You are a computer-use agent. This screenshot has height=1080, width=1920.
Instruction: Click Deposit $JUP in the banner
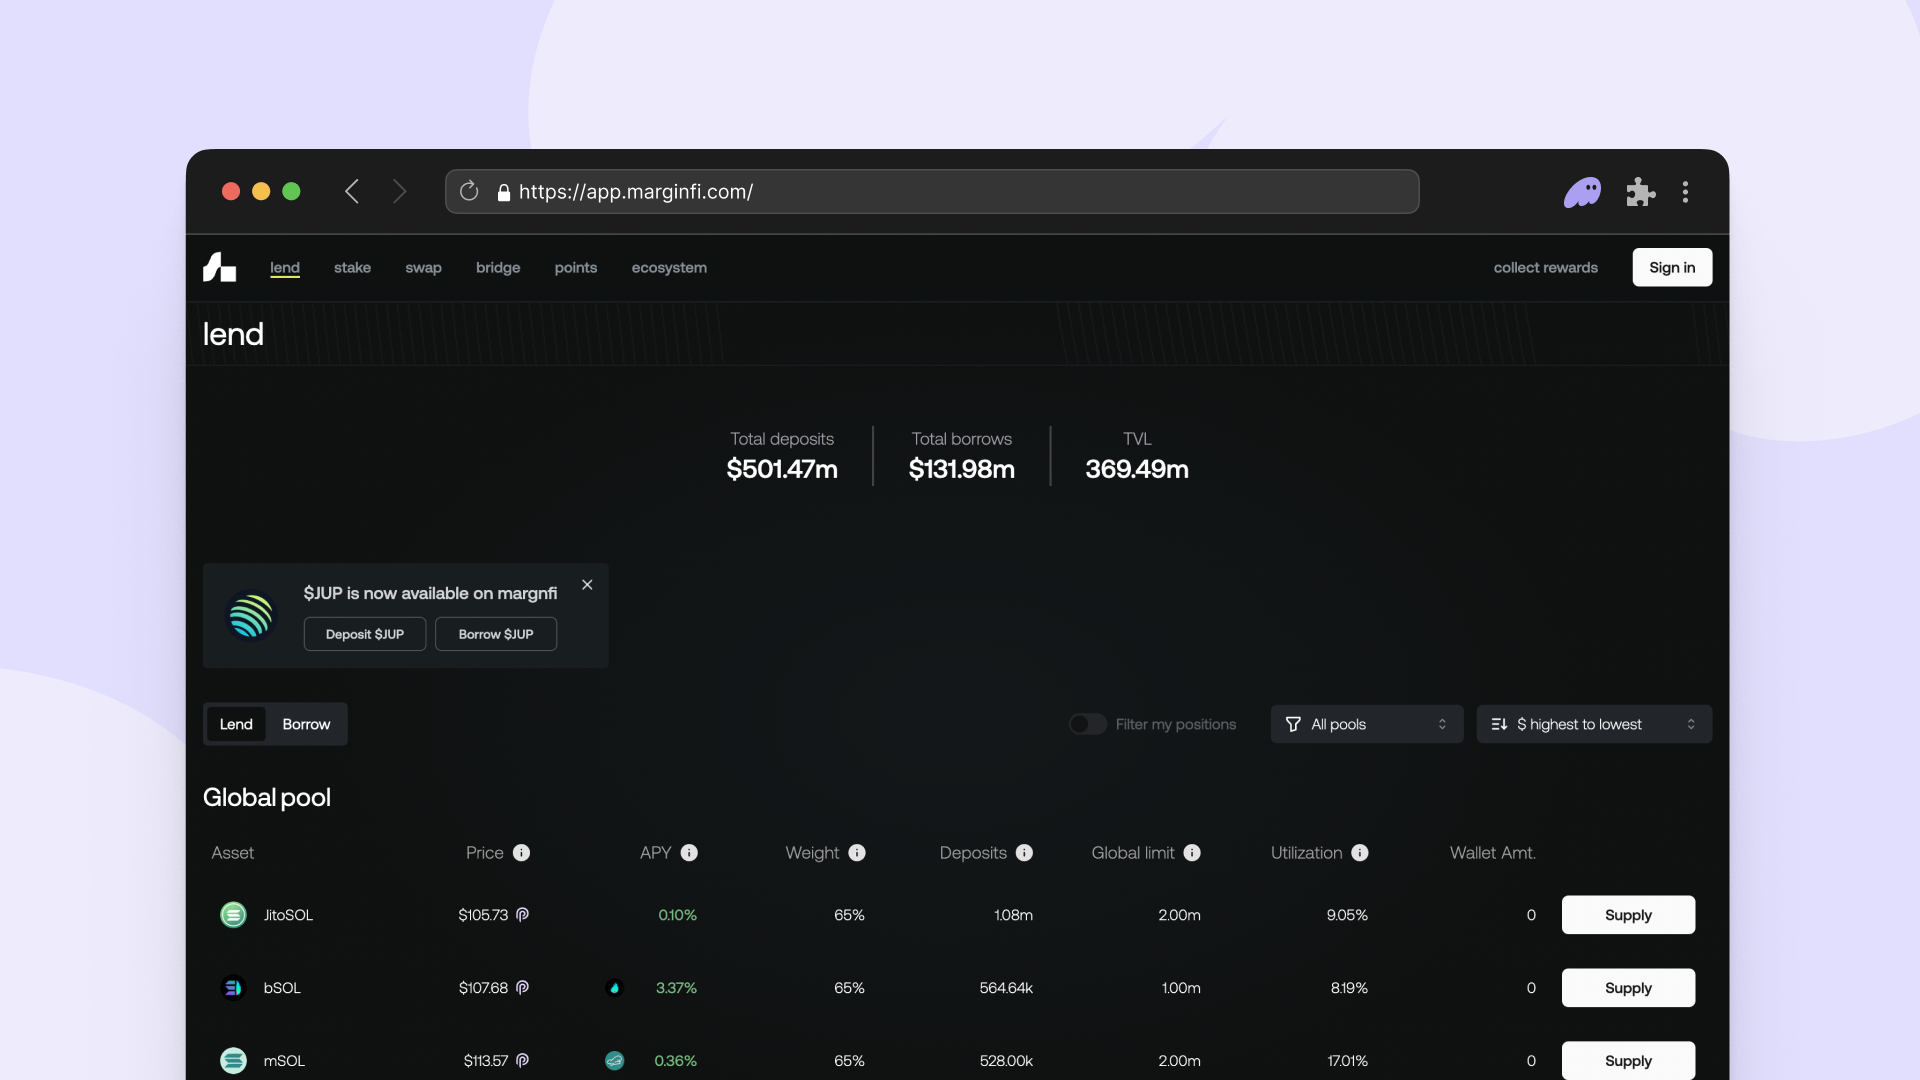point(364,634)
